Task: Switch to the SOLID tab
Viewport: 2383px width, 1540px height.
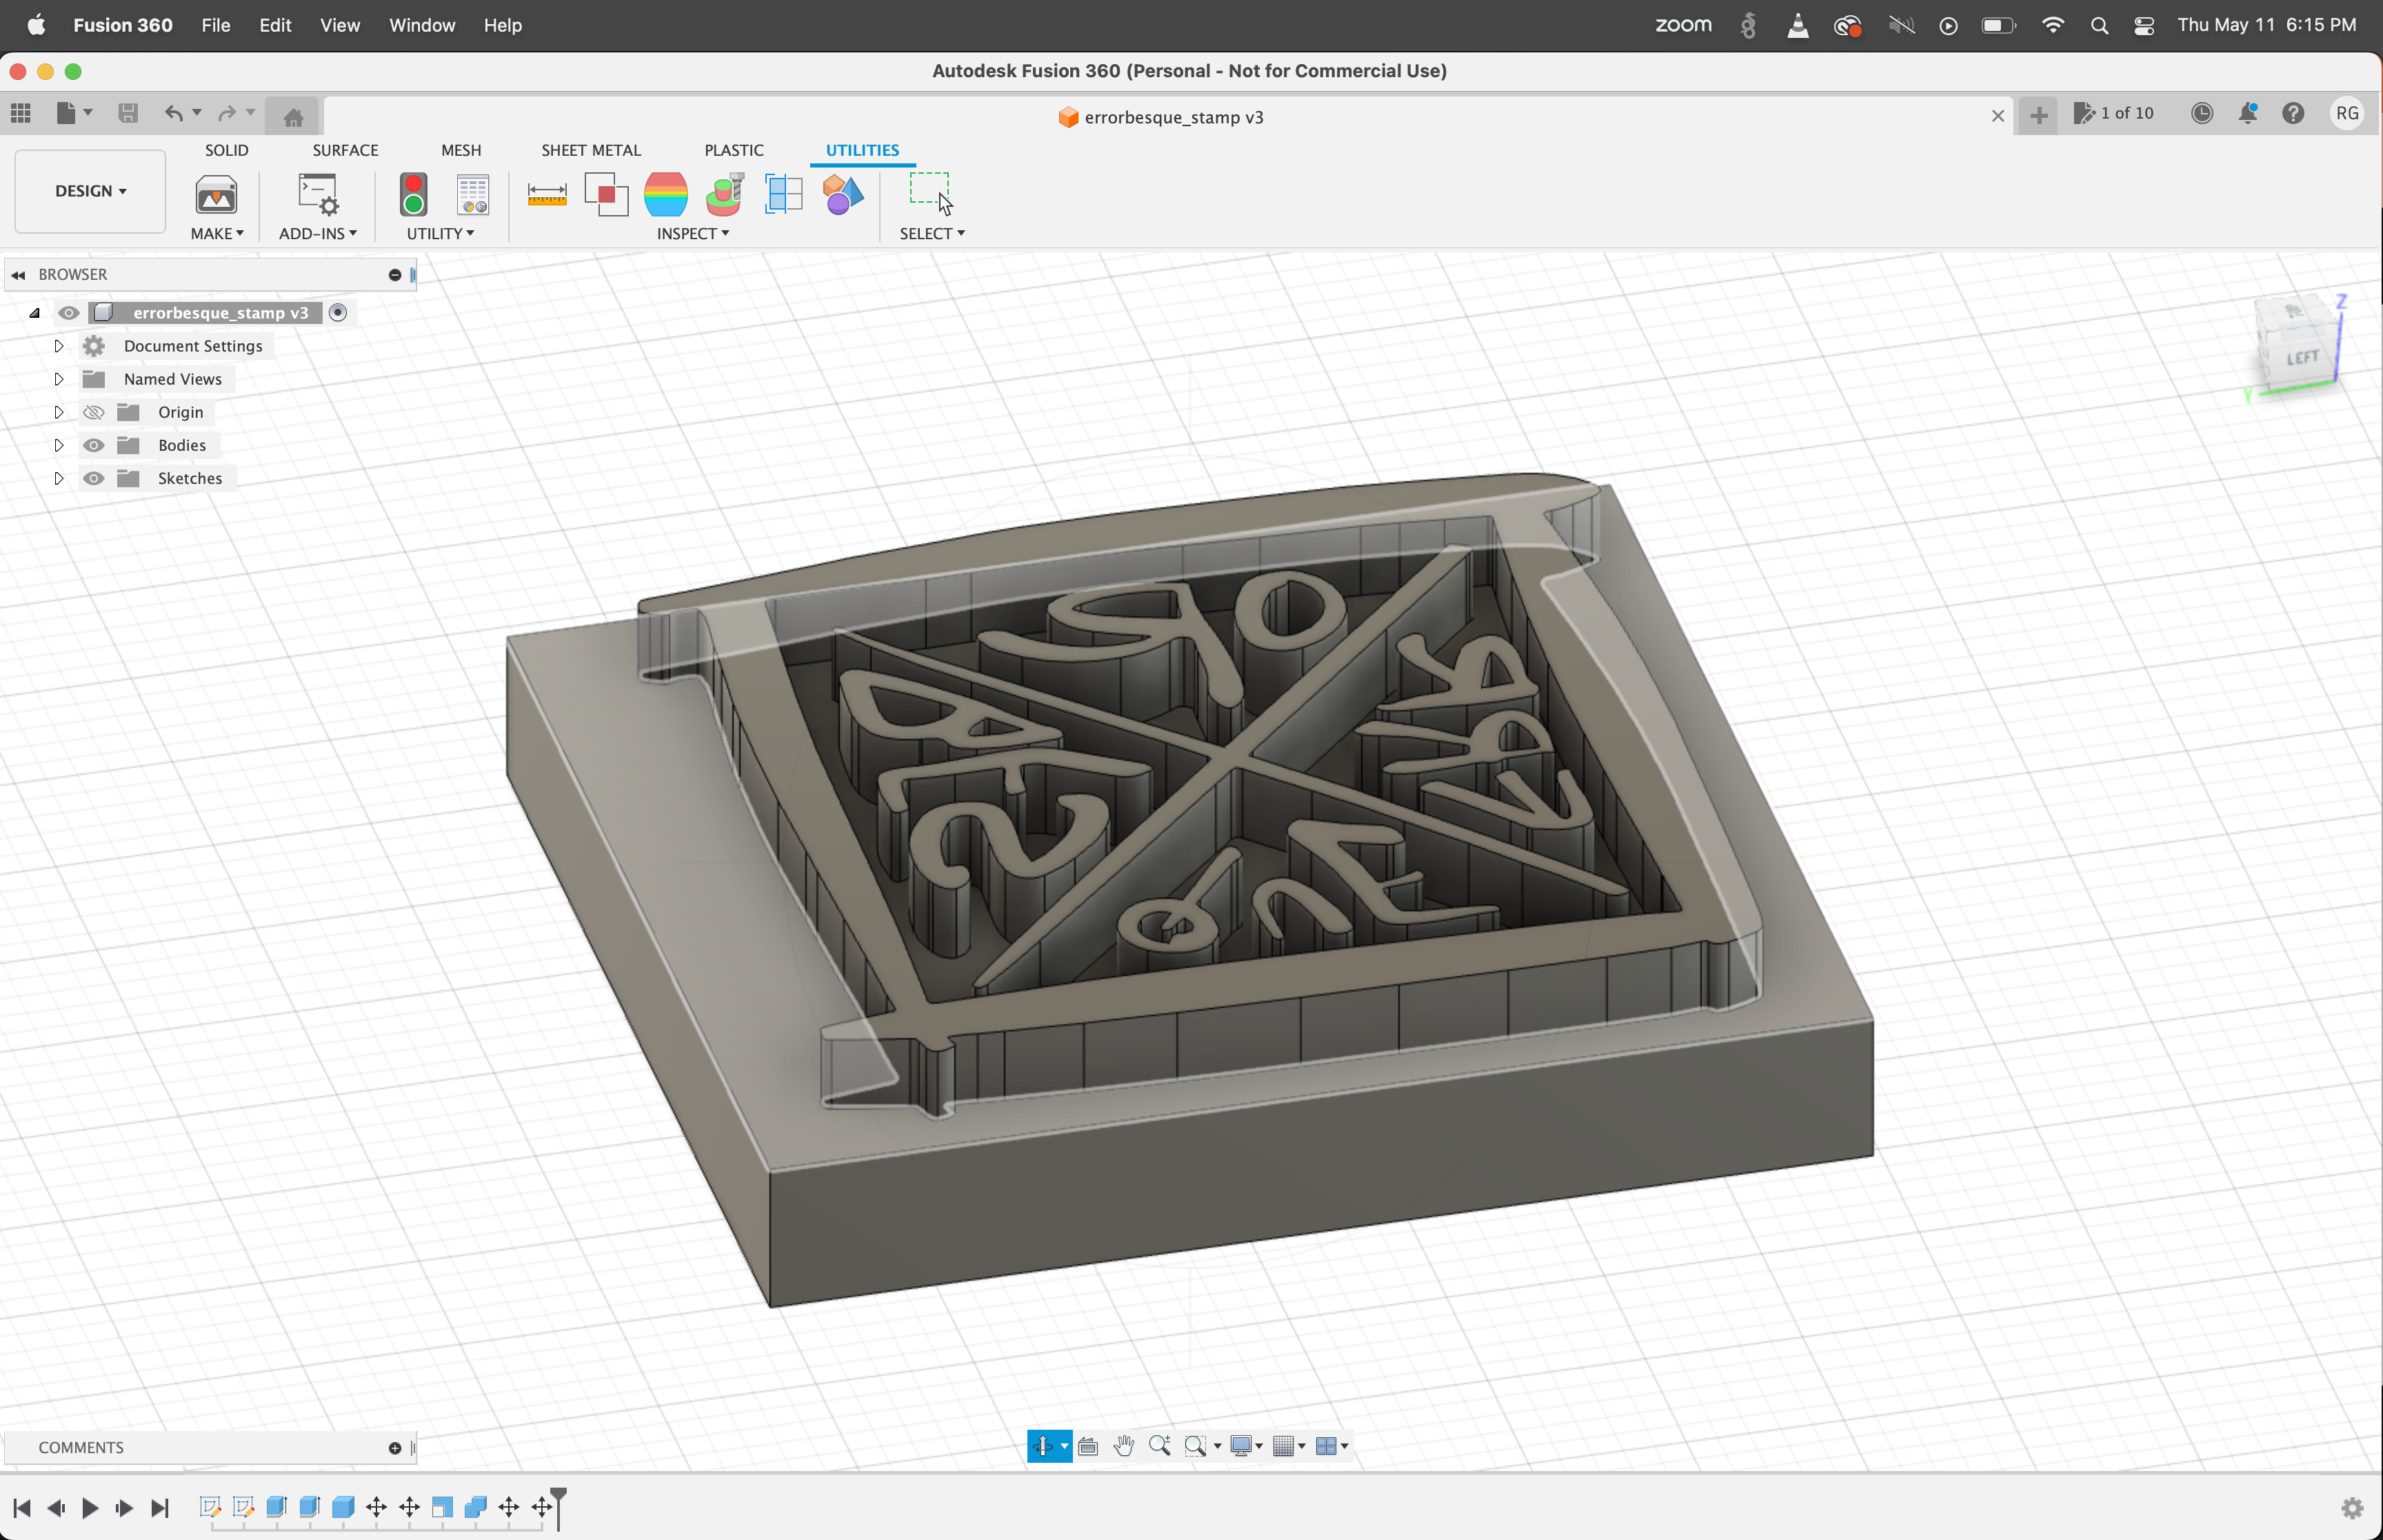Action: pos(226,150)
